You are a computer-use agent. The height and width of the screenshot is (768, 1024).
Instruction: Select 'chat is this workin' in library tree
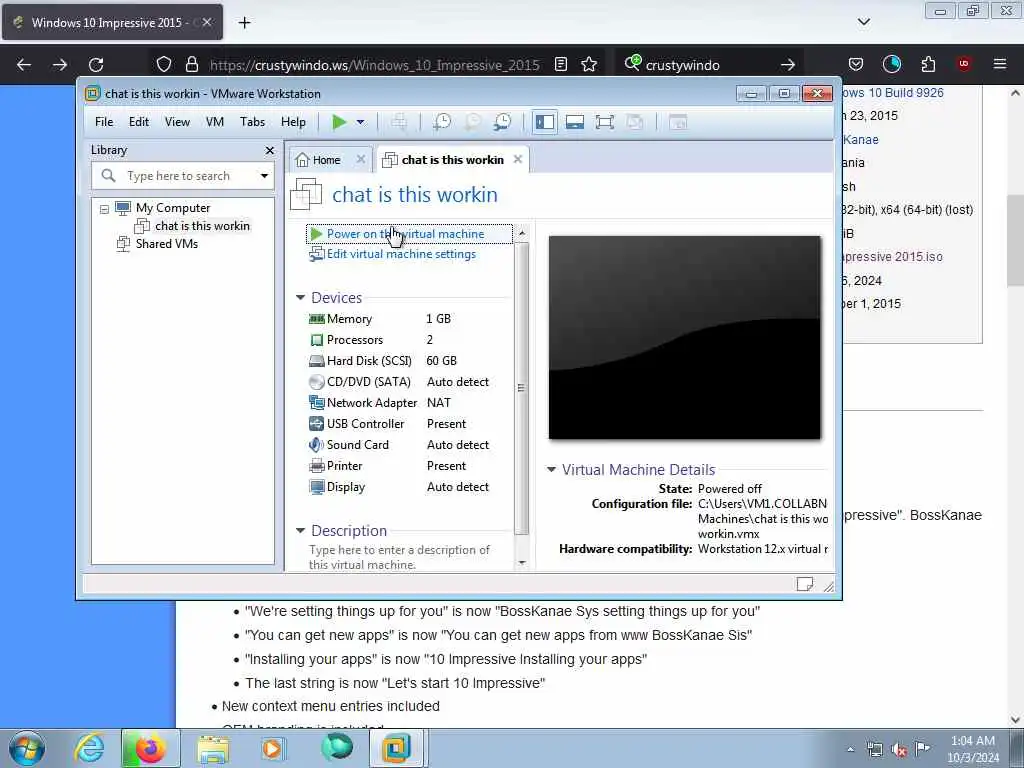point(202,226)
